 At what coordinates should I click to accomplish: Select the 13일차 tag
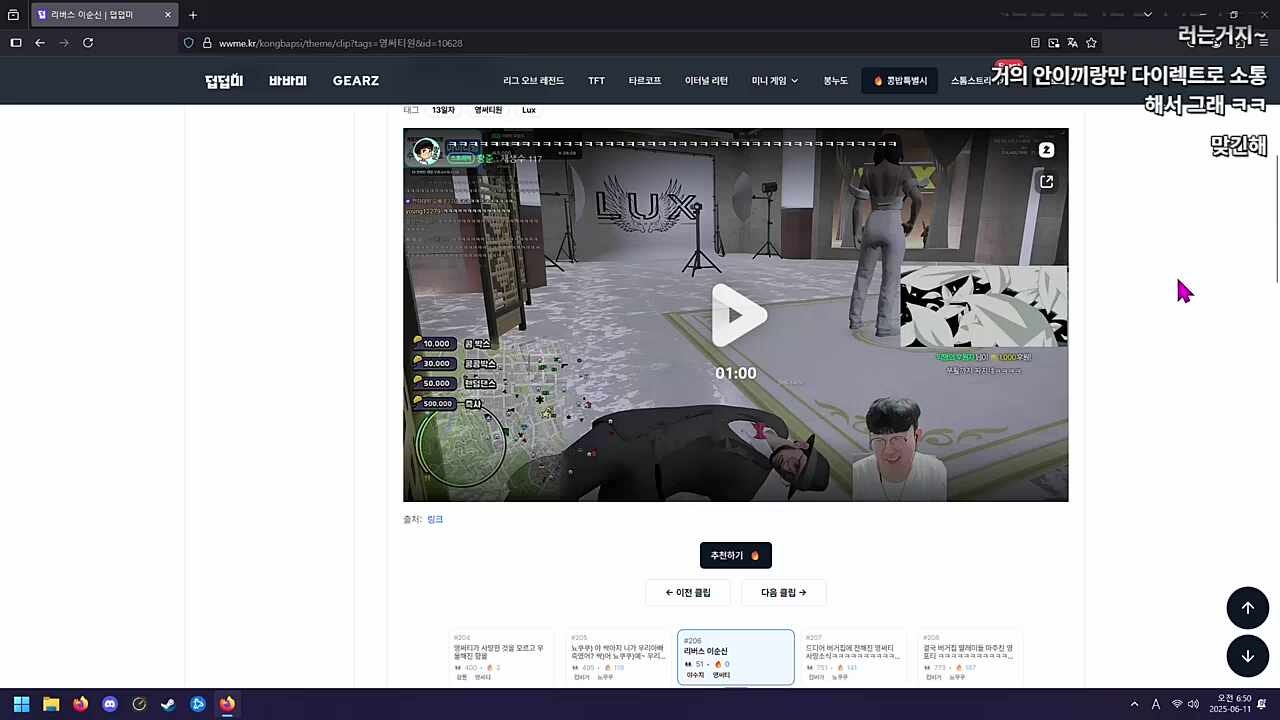click(443, 110)
